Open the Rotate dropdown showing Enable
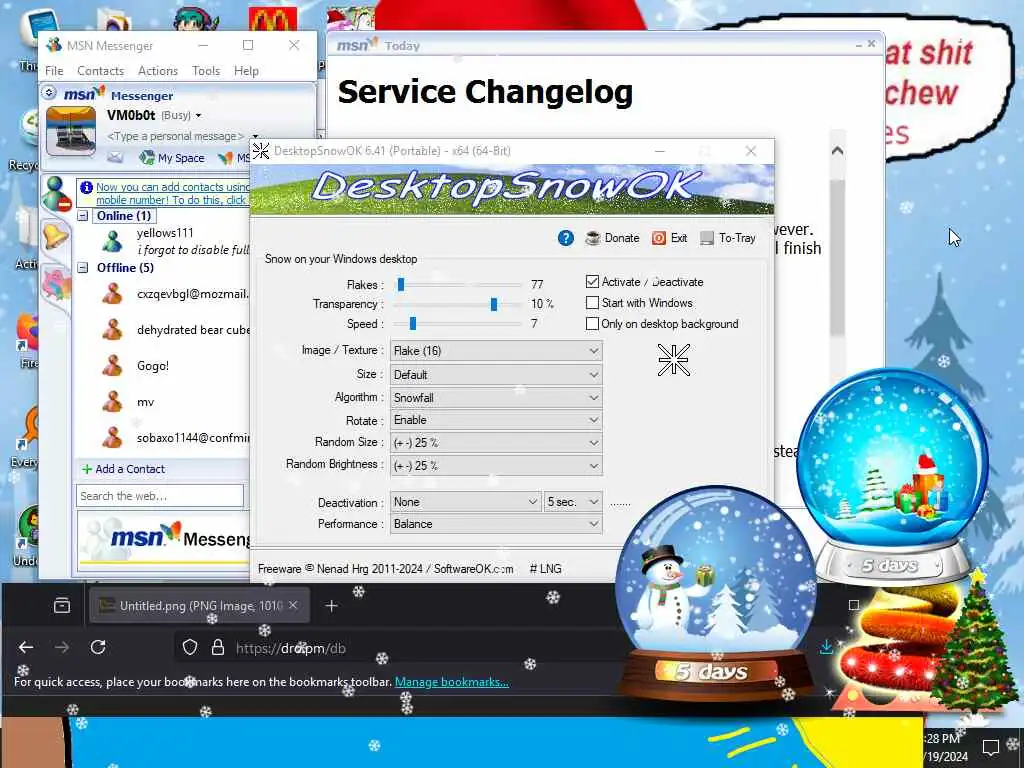The height and width of the screenshot is (768, 1024). (x=496, y=420)
